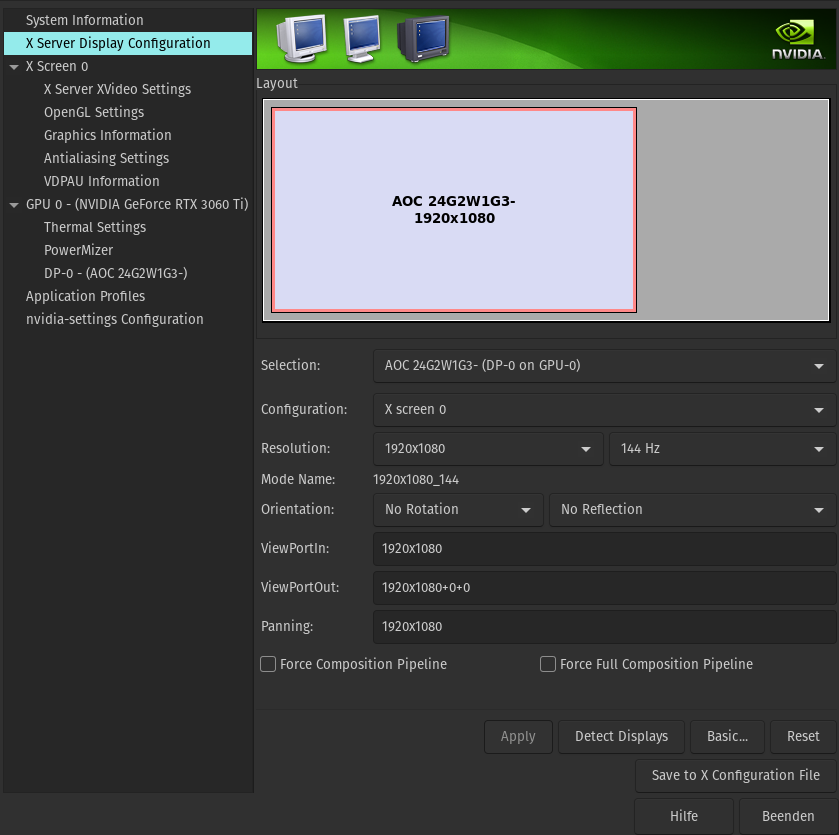Open the Resolution 1920x1080 dropdown

pos(488,449)
